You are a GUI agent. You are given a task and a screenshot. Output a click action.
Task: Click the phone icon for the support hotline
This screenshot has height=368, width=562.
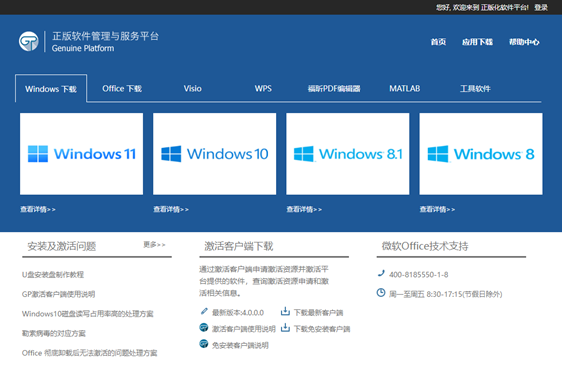tap(381, 273)
